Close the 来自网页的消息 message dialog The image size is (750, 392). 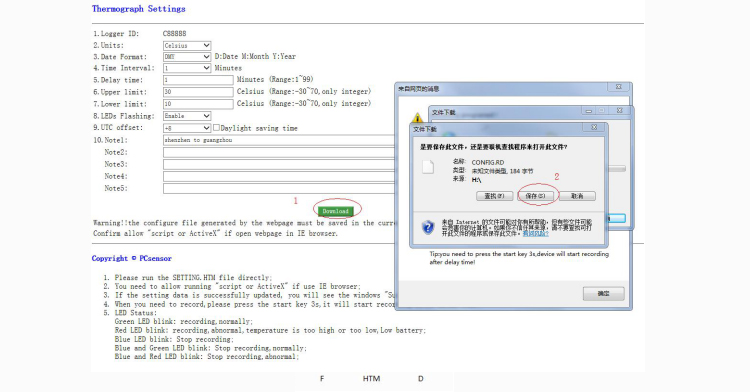[618, 87]
